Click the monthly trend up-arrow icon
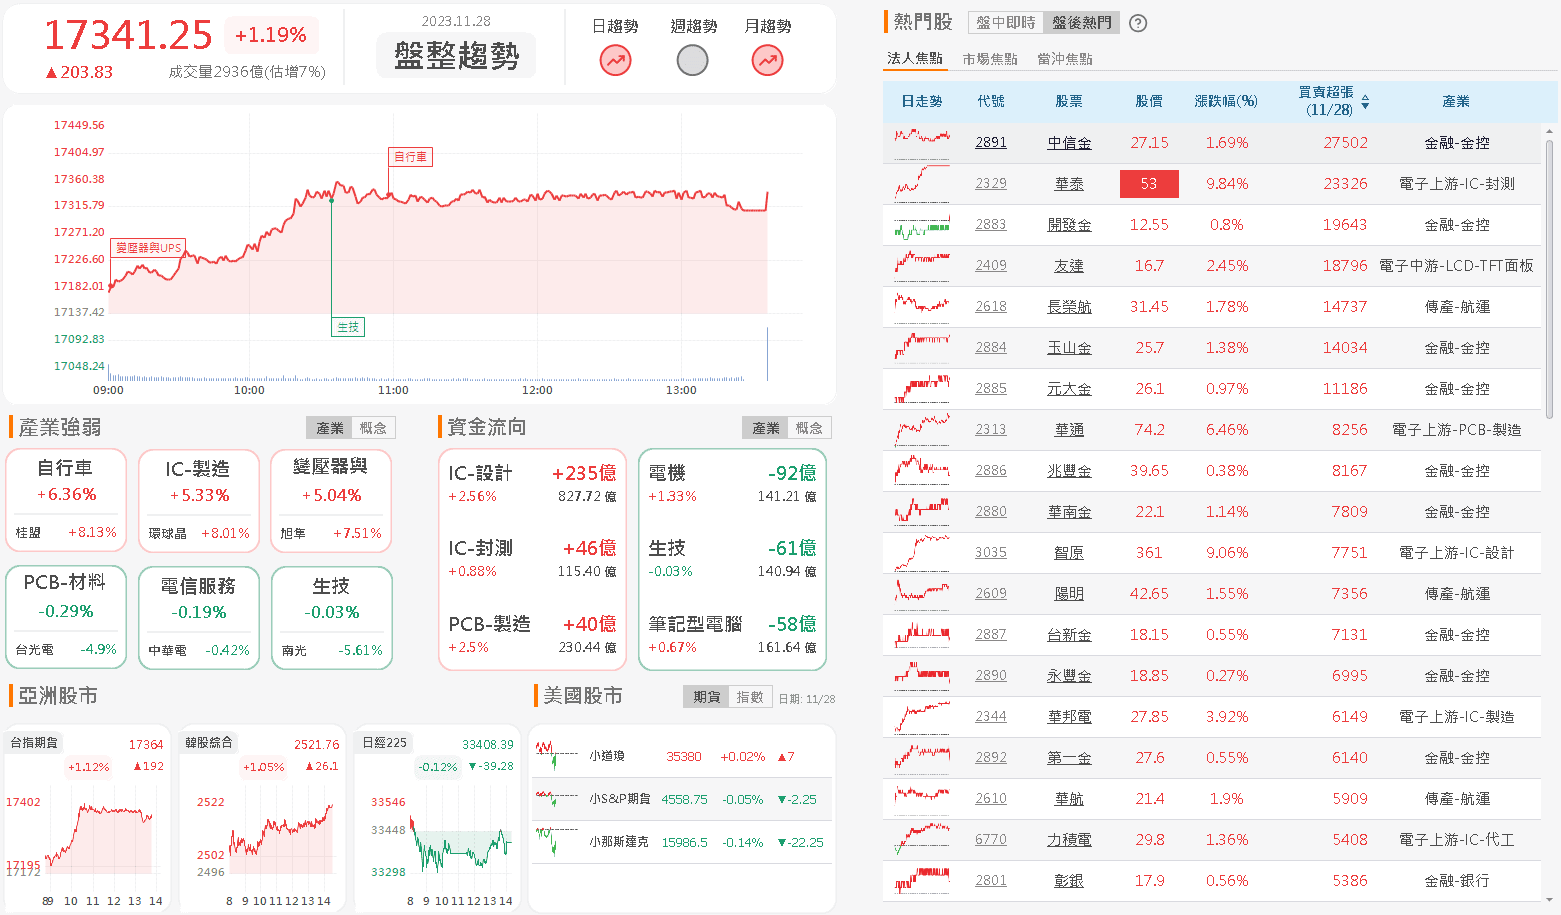 pos(767,61)
